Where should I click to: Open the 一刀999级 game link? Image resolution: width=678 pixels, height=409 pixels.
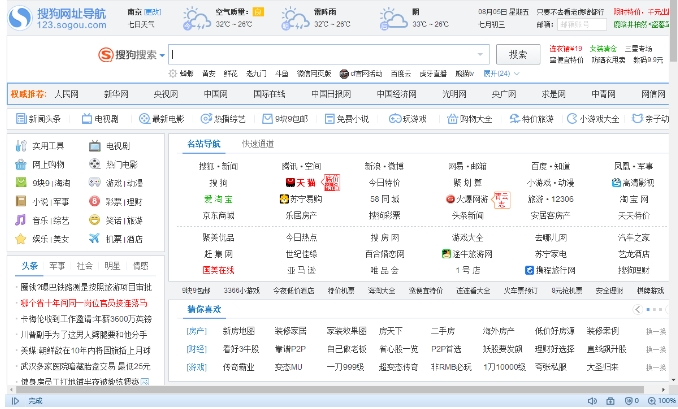coord(345,367)
